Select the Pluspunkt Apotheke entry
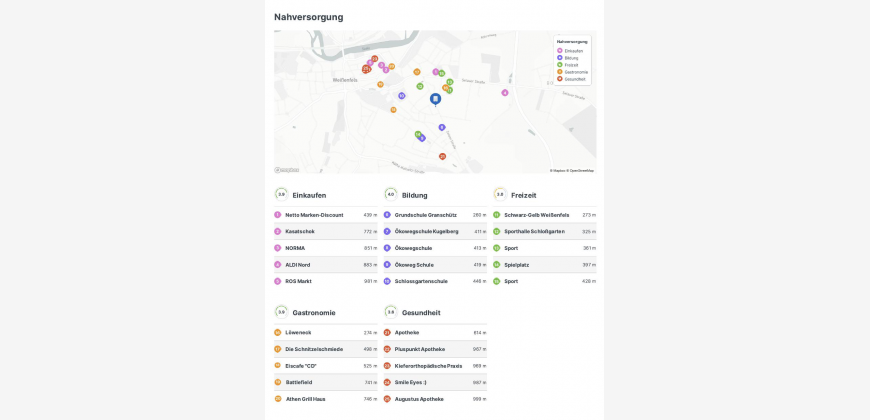 435,349
